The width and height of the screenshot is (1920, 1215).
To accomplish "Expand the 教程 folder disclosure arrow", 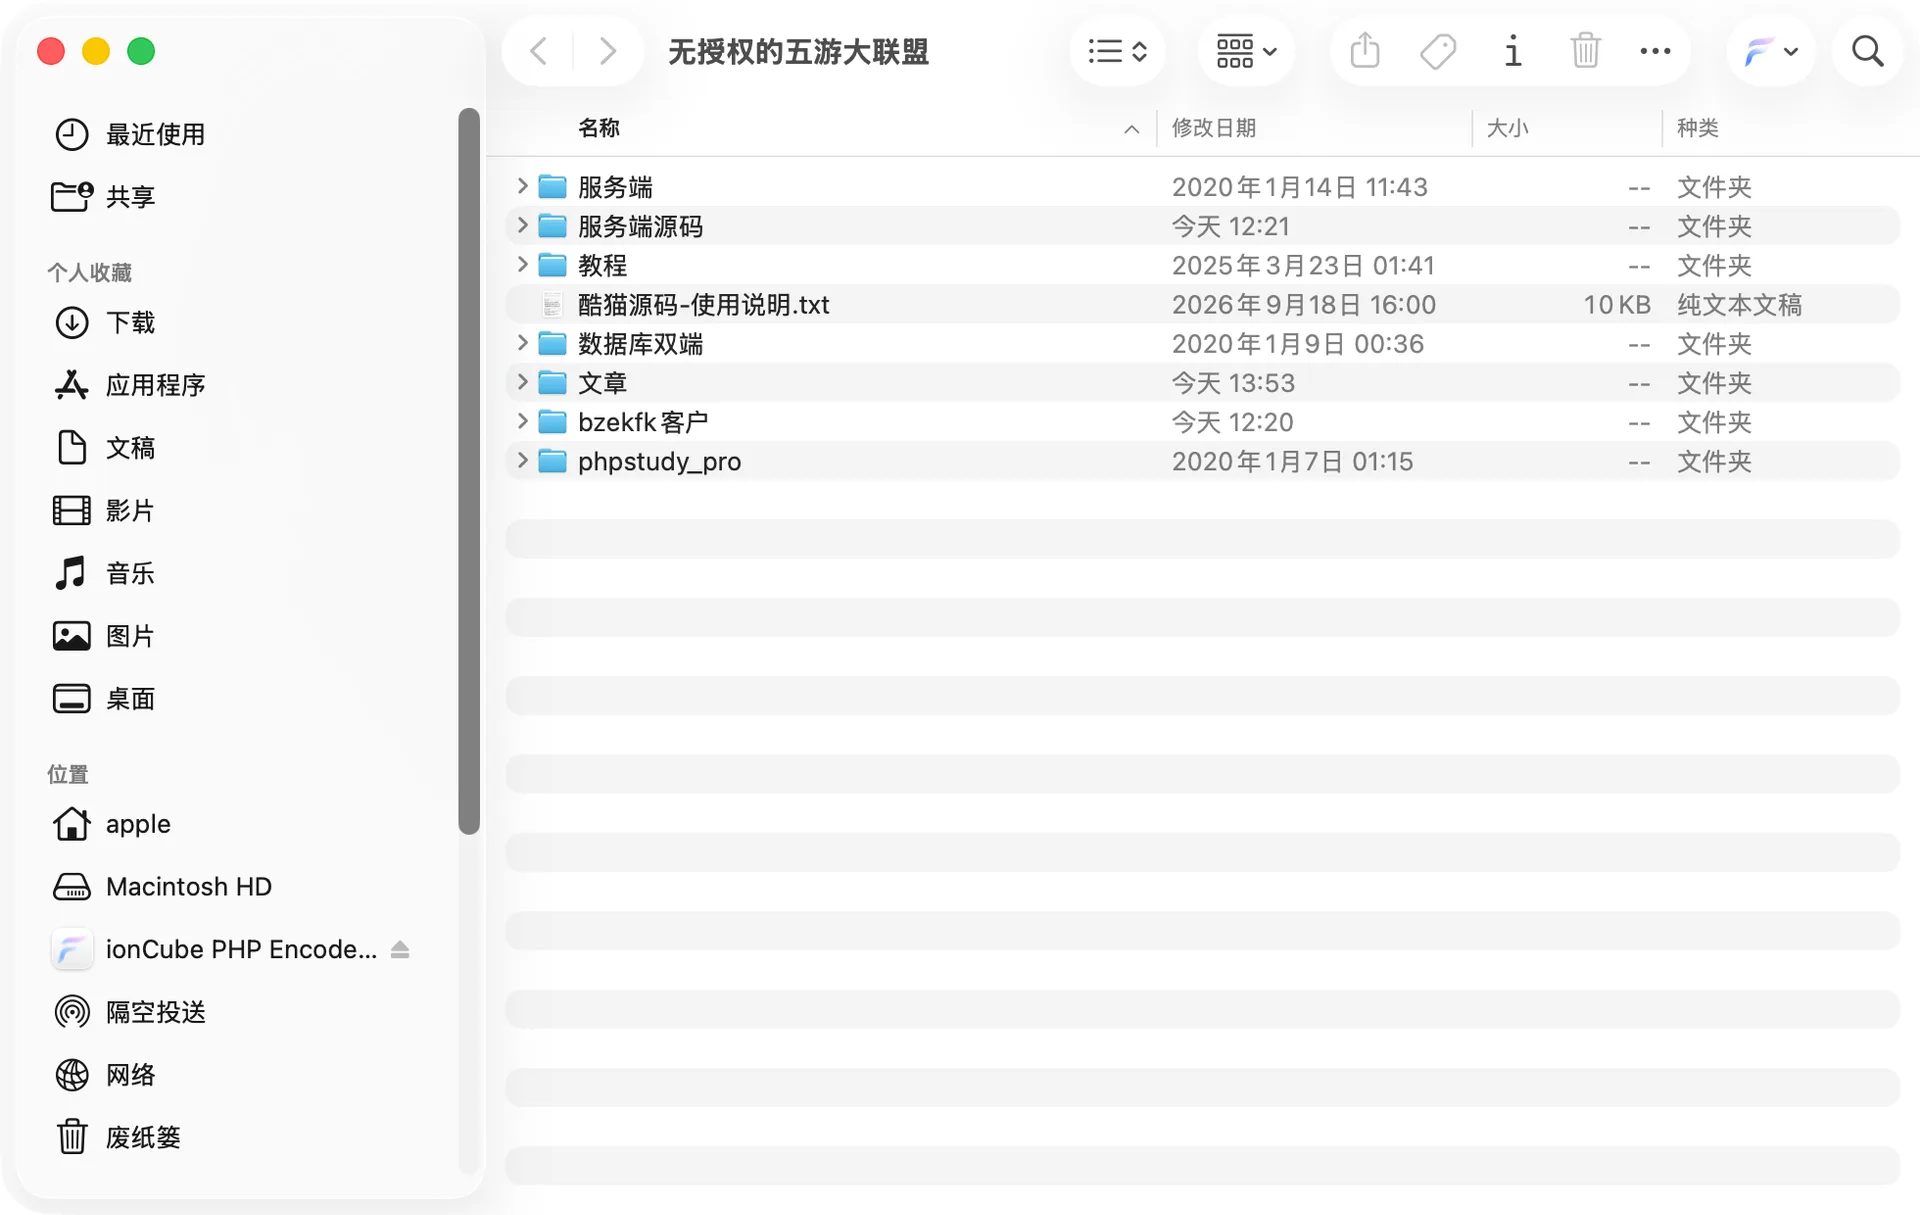I will click(x=522, y=264).
